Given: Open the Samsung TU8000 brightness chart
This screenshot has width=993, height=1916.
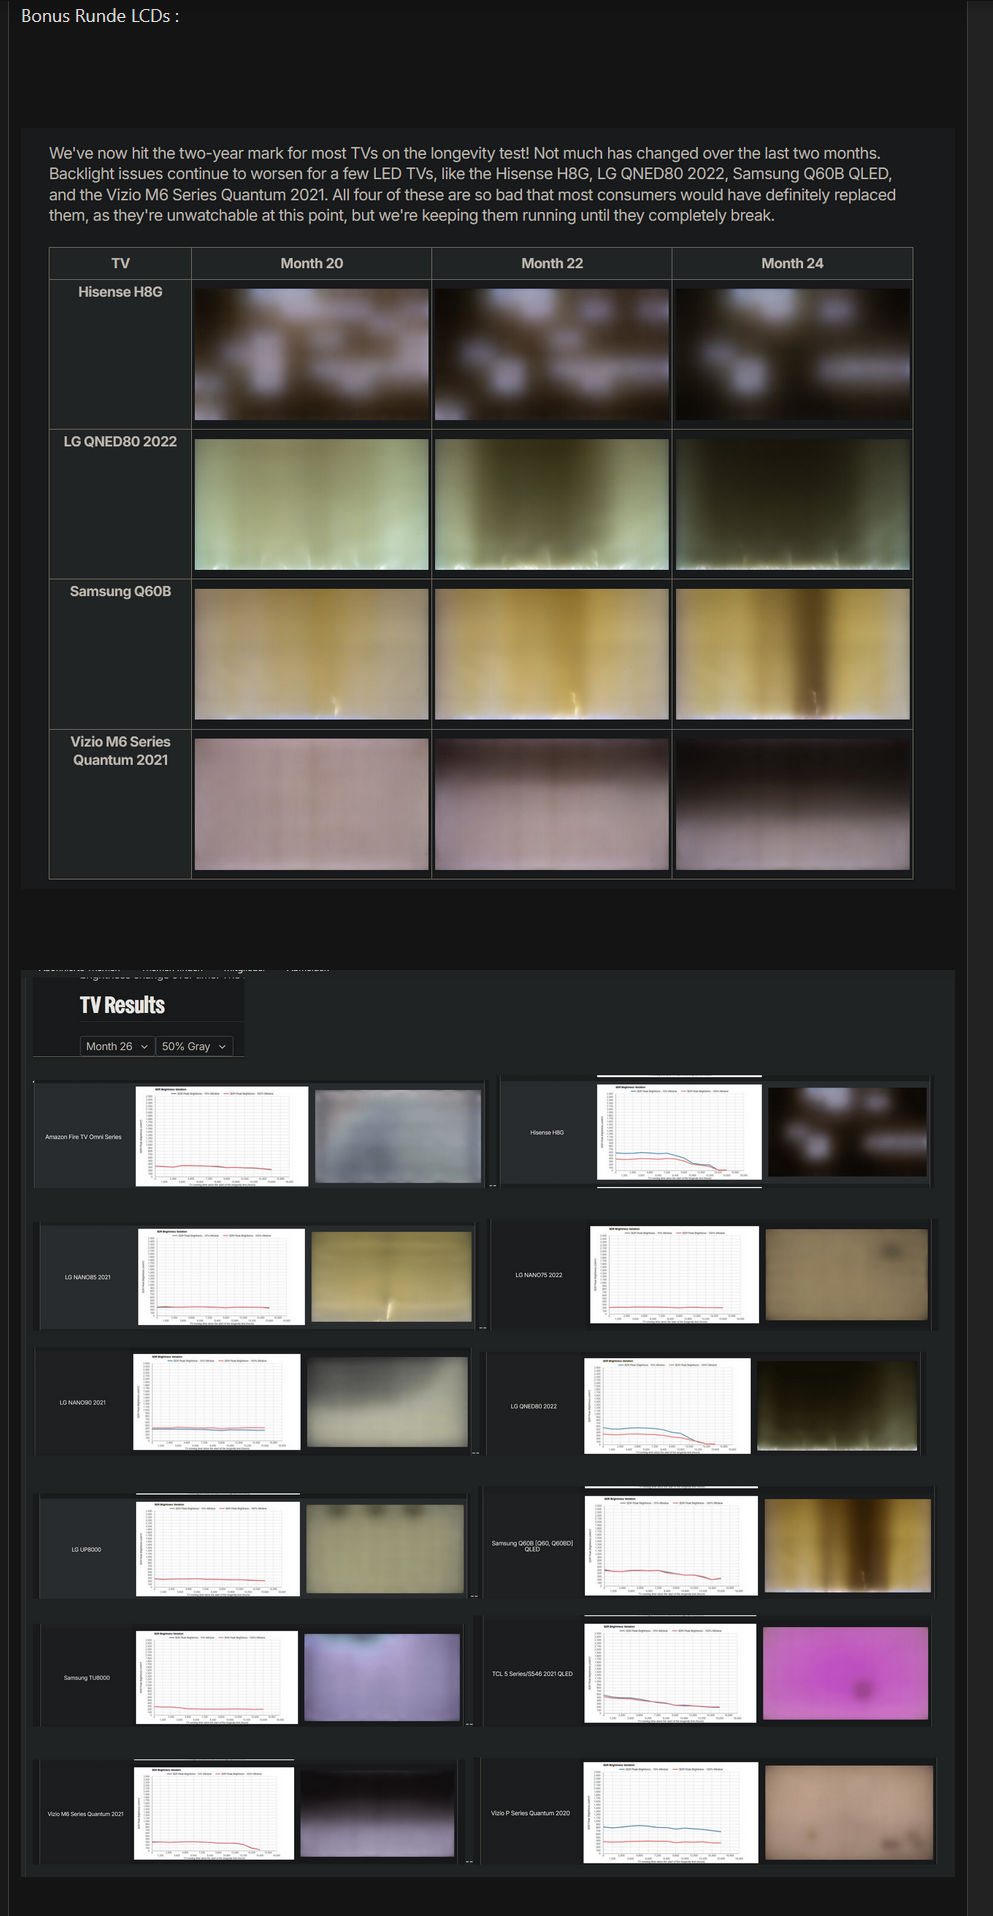Looking at the screenshot, I should coord(217,1677).
